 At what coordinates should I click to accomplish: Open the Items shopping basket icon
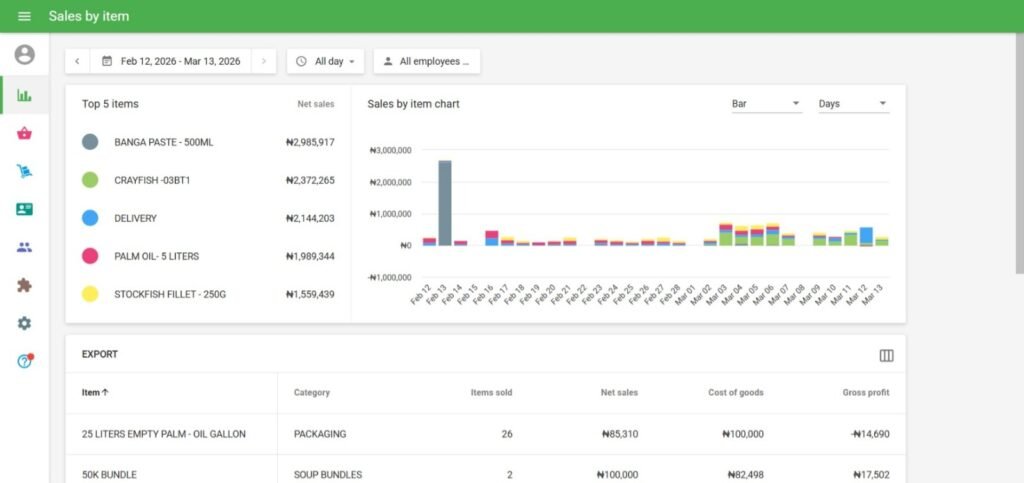pos(24,134)
